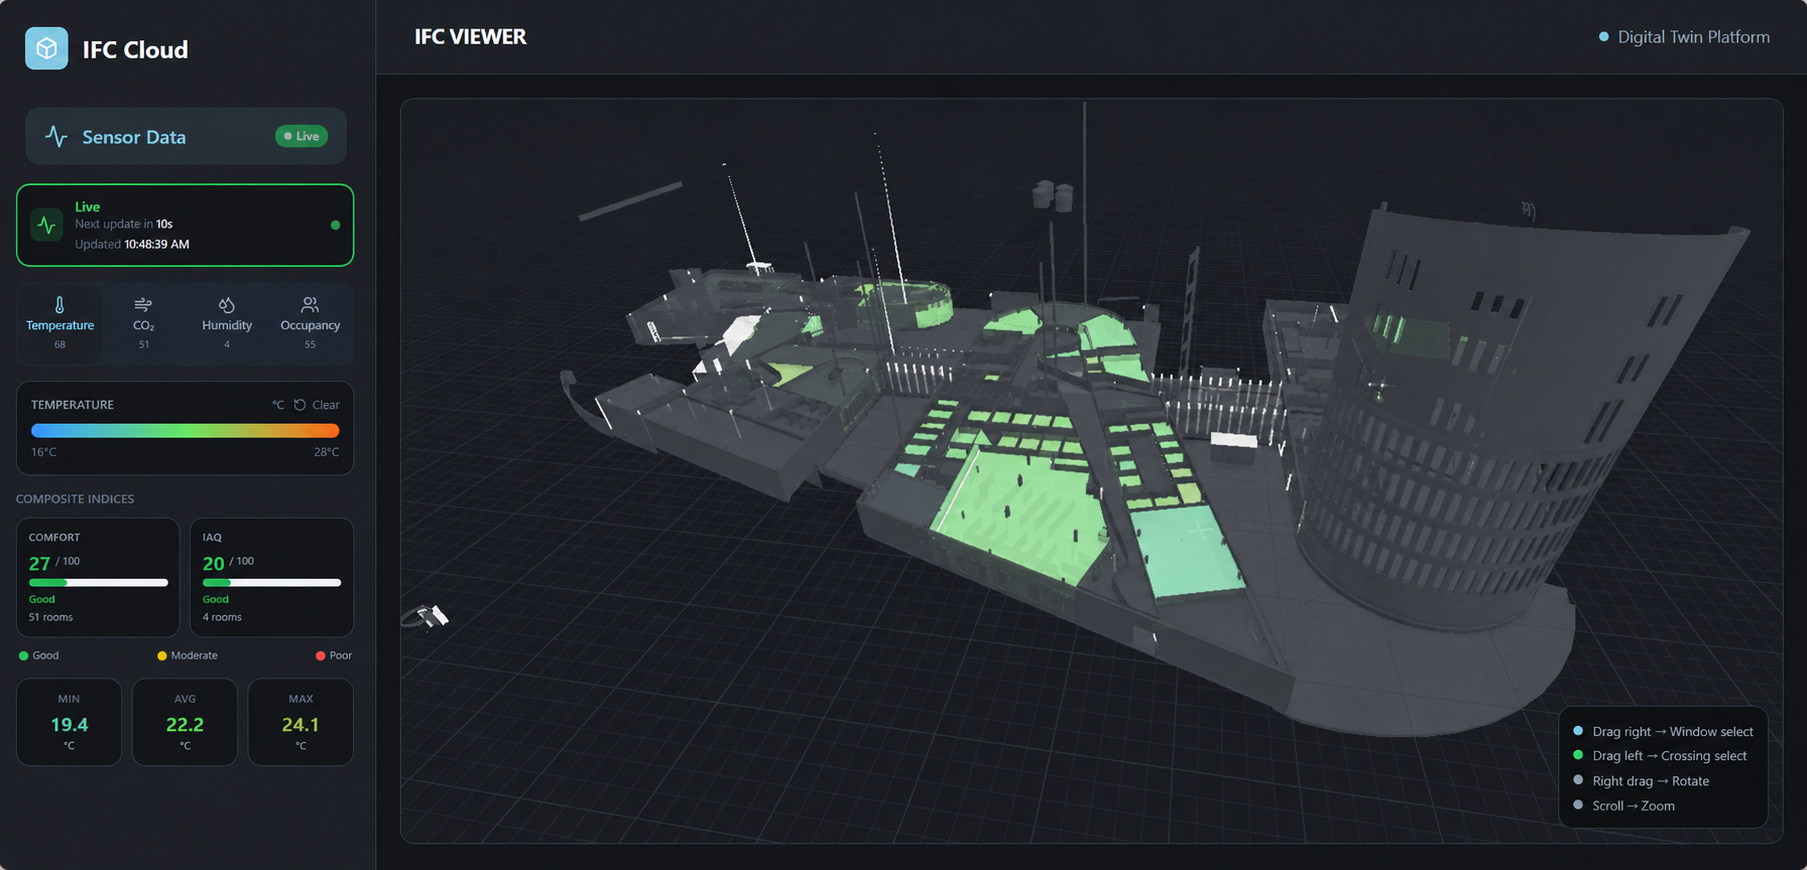This screenshot has width=1807, height=870.
Task: Select the Occupancy metric tab
Action: click(310, 323)
